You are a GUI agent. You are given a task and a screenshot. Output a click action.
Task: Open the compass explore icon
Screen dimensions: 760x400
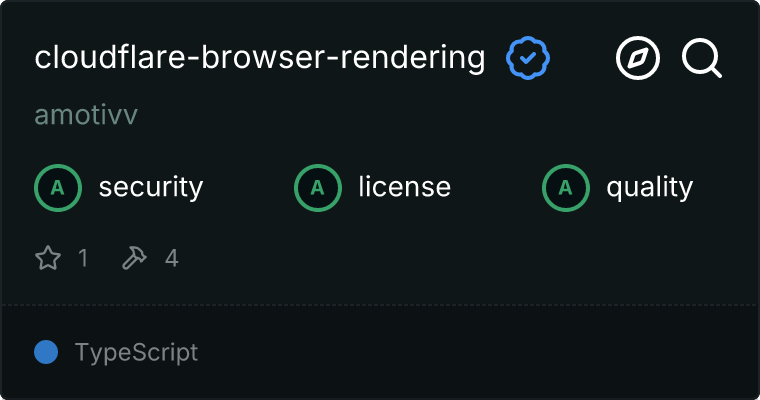point(638,58)
